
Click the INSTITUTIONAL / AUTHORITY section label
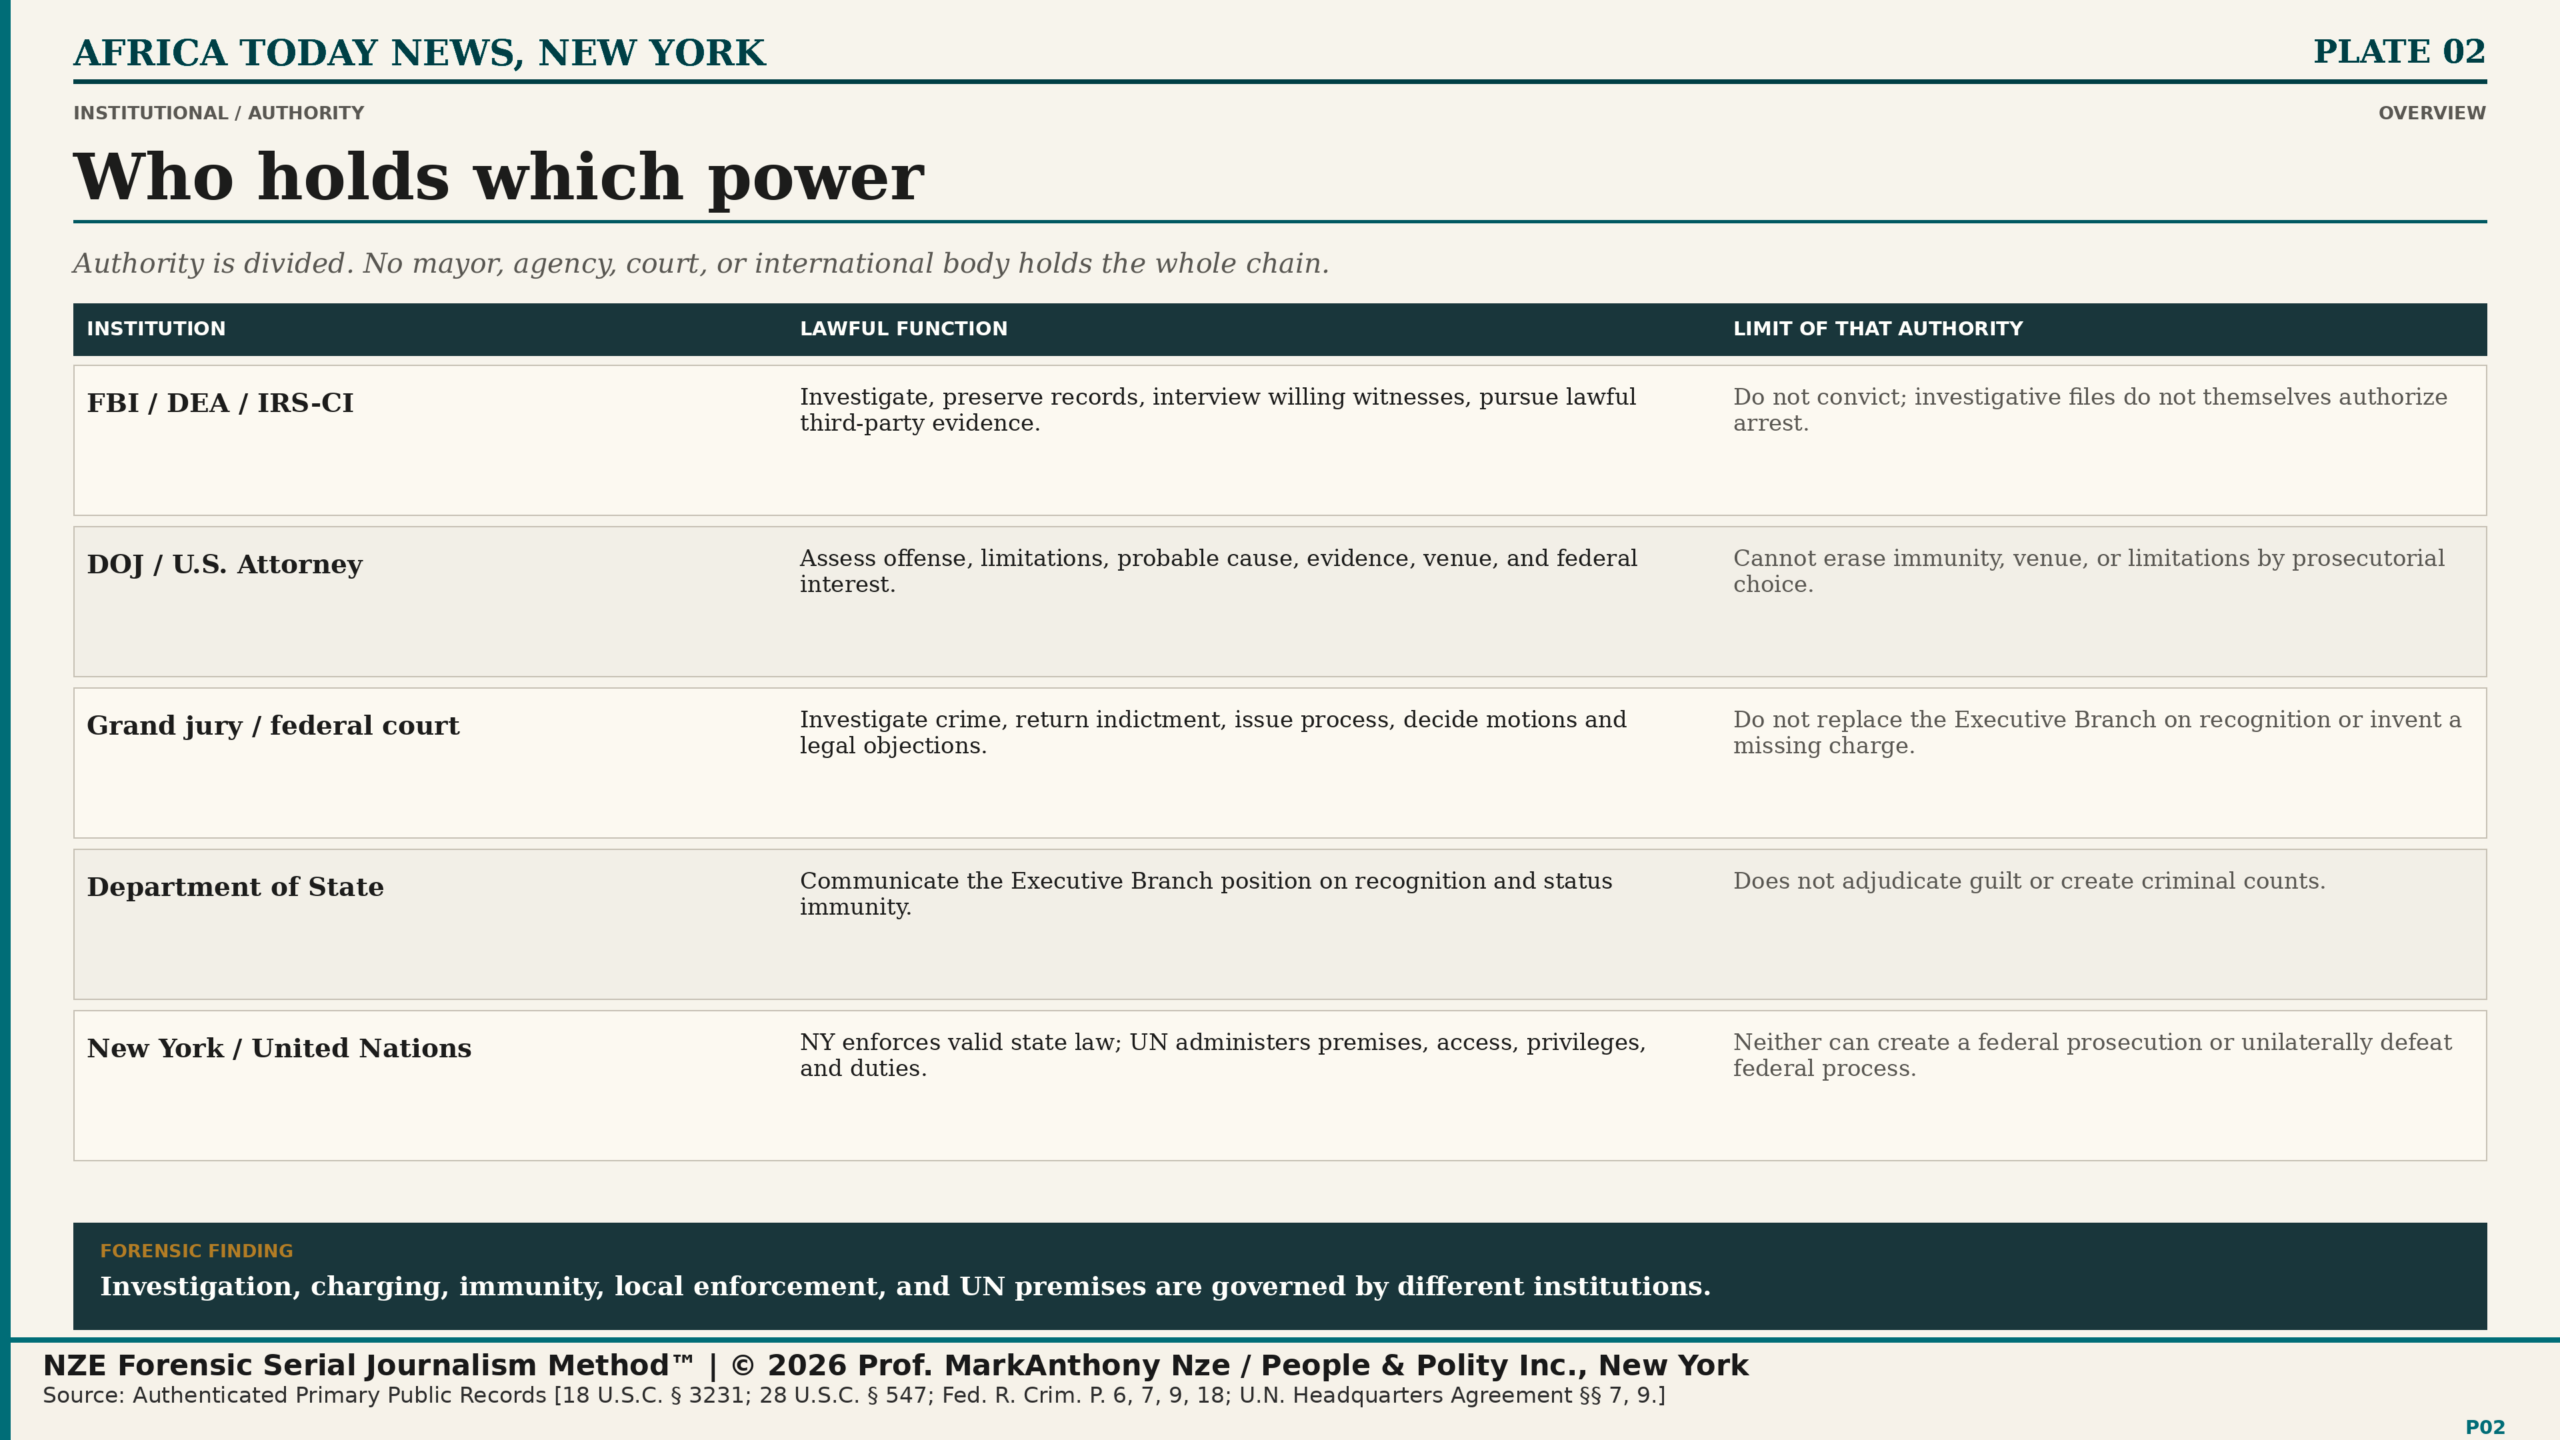click(219, 113)
